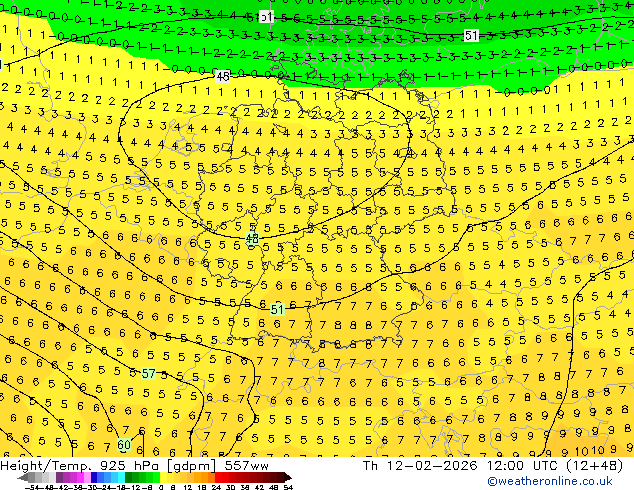Screen dimensions: 634x490
Task: Pick the dark blue swatch in the legend
Action: coord(94,478)
